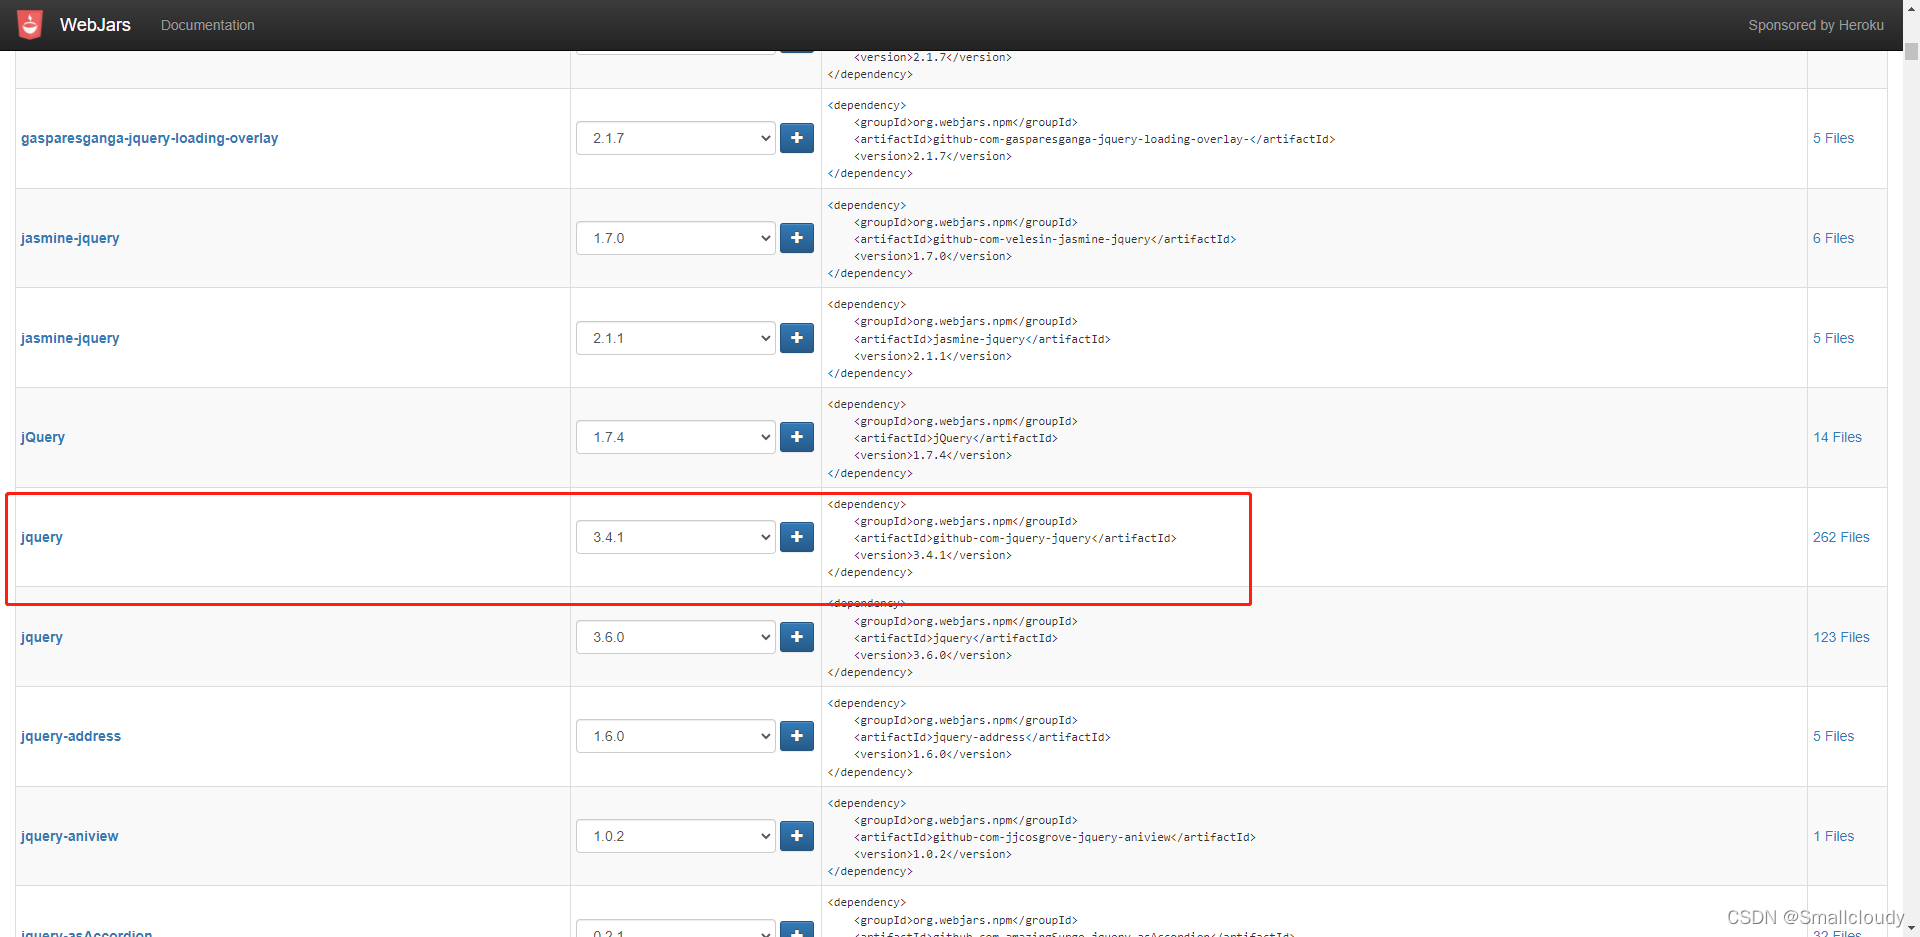Click plus button beside jquery version 3.6.0

797,637
